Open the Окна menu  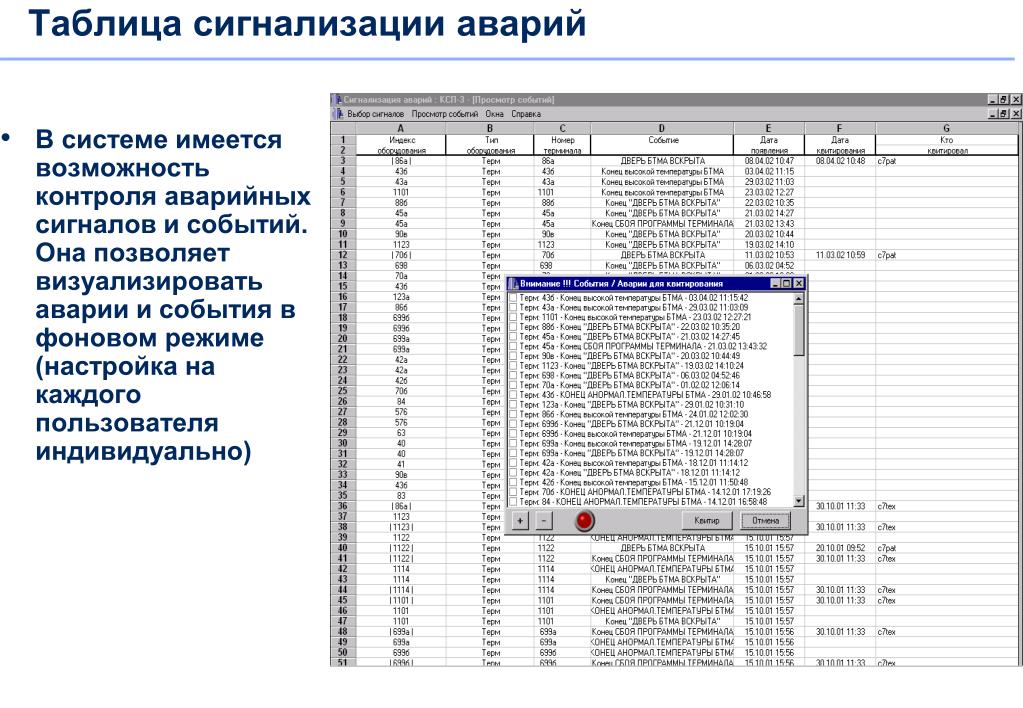tap(494, 114)
